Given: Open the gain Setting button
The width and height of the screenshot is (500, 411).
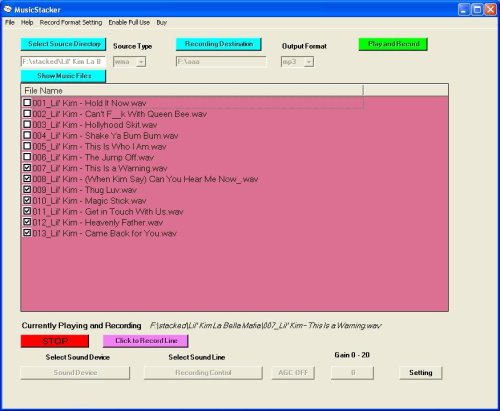Looking at the screenshot, I should point(421,373).
